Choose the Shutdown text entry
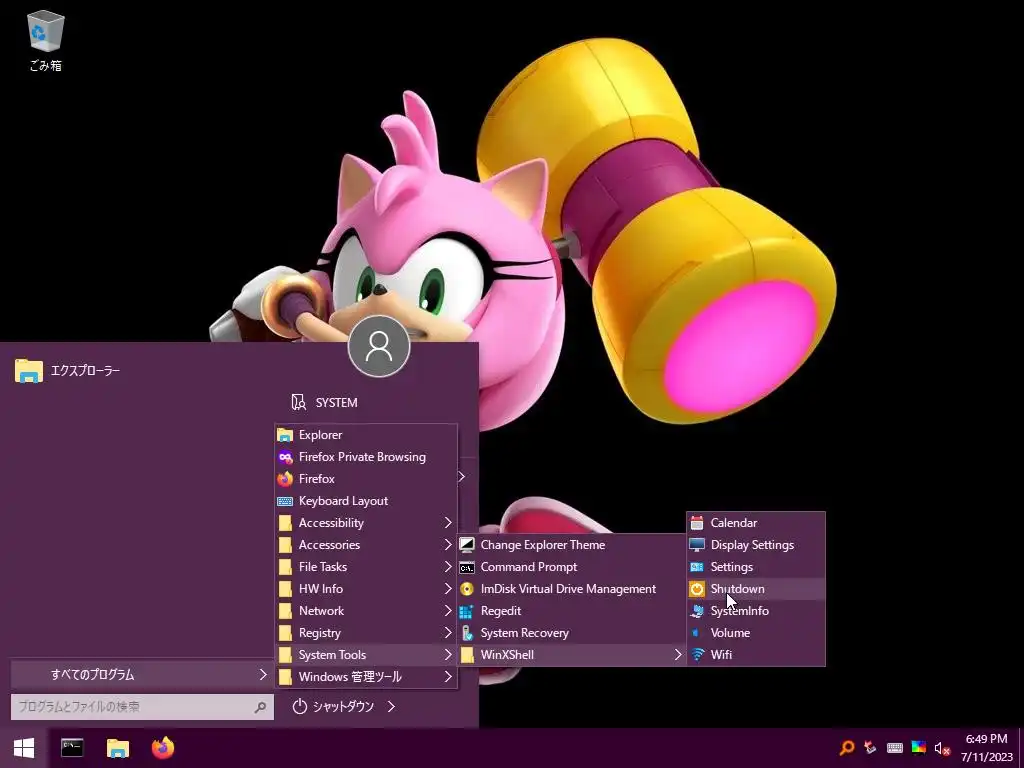 tap(737, 588)
